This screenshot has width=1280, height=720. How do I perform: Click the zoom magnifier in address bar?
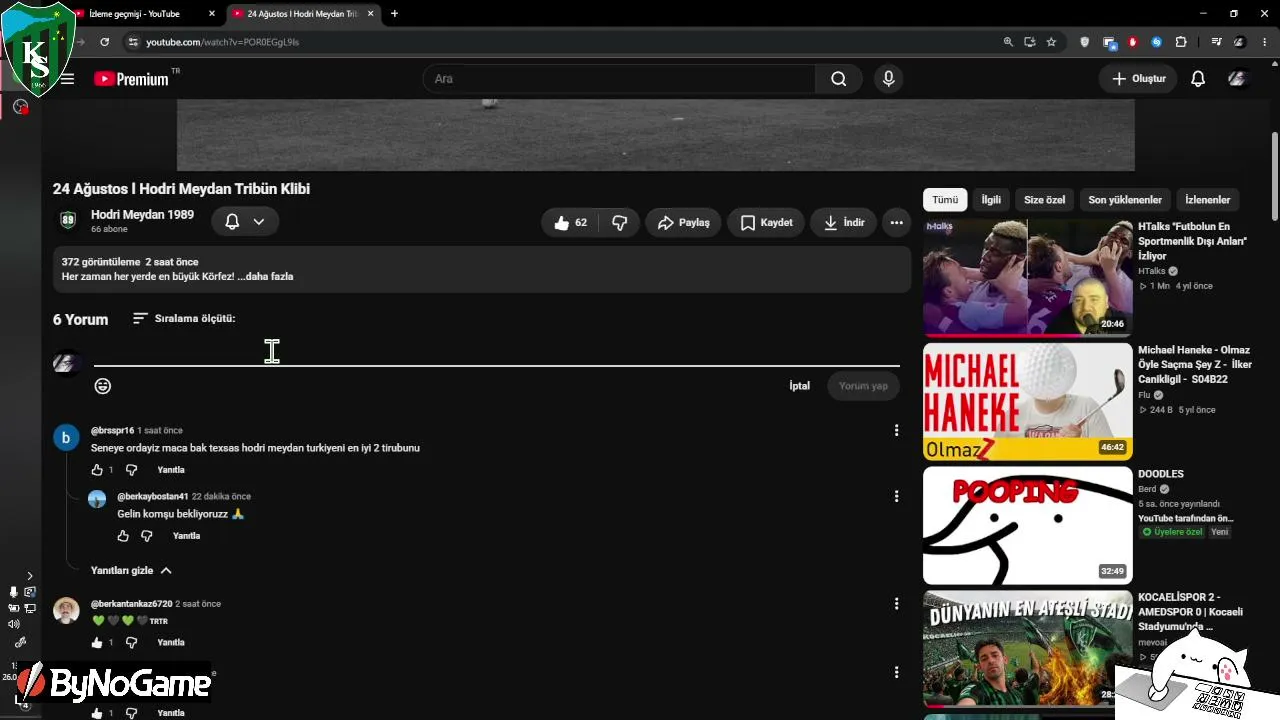(x=1008, y=42)
